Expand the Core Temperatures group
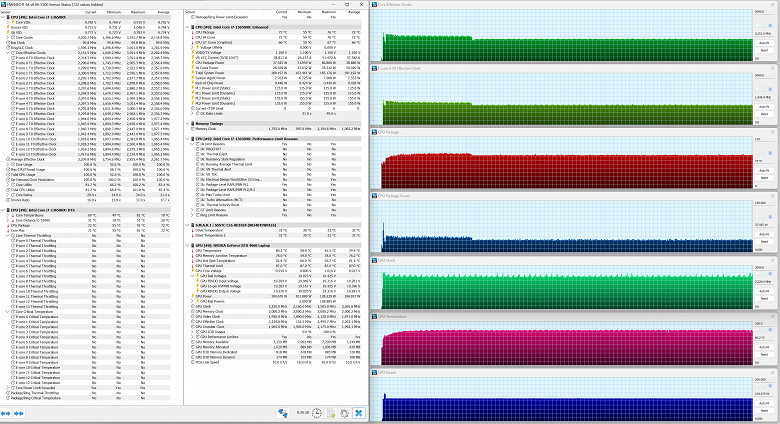 7,214
